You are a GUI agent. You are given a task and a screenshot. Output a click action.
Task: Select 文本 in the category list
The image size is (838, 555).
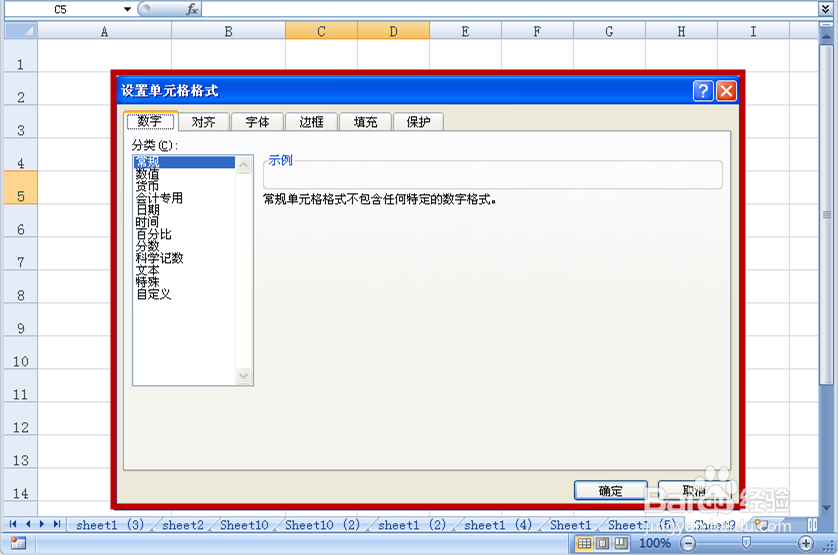184,270
